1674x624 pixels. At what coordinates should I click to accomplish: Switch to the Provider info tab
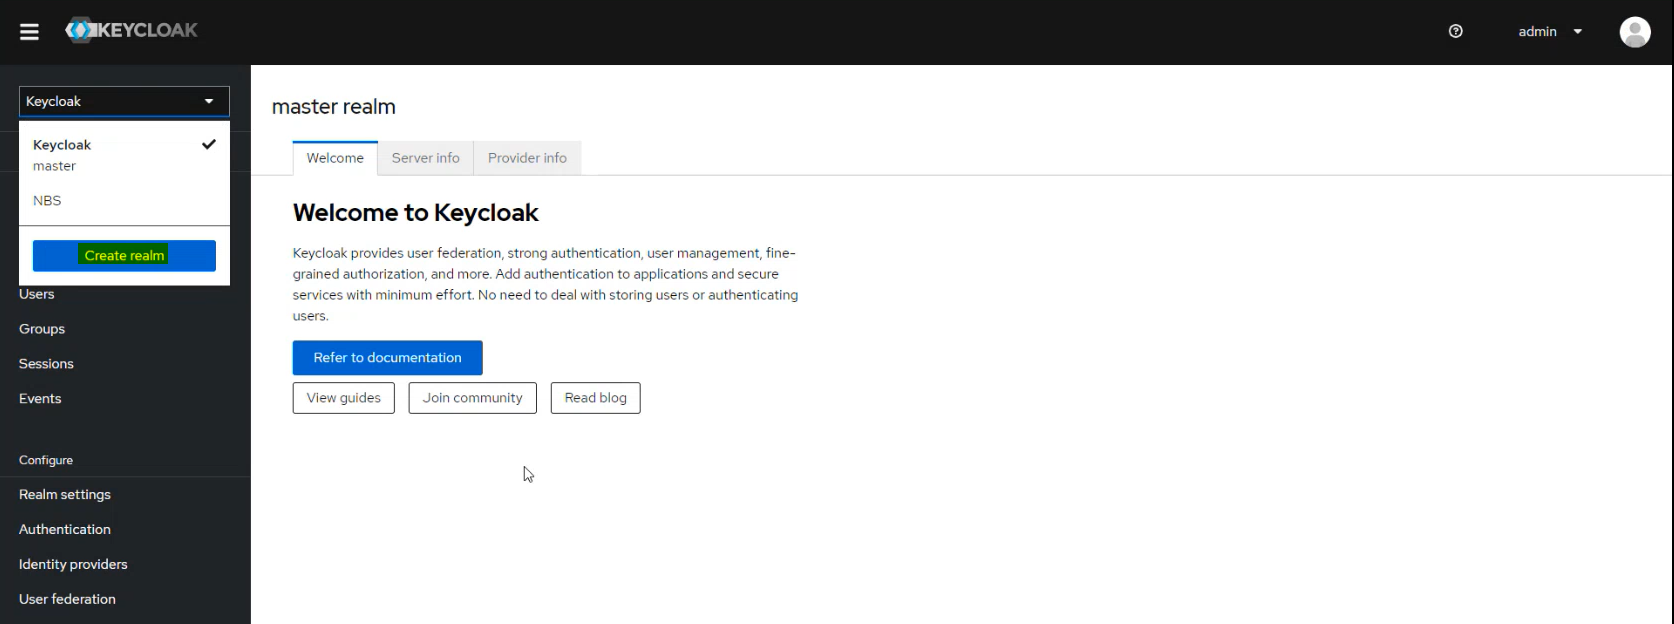[527, 158]
